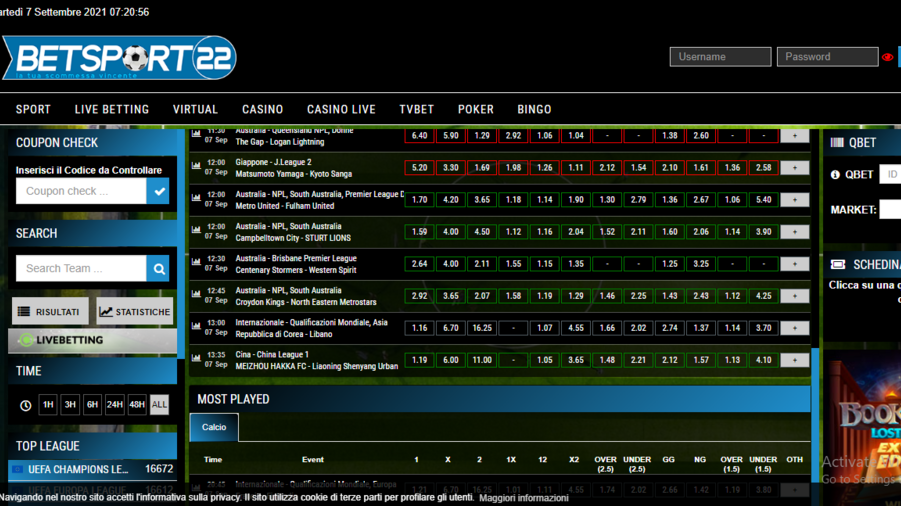Click the QBET info icon
901x506 pixels.
(x=835, y=174)
